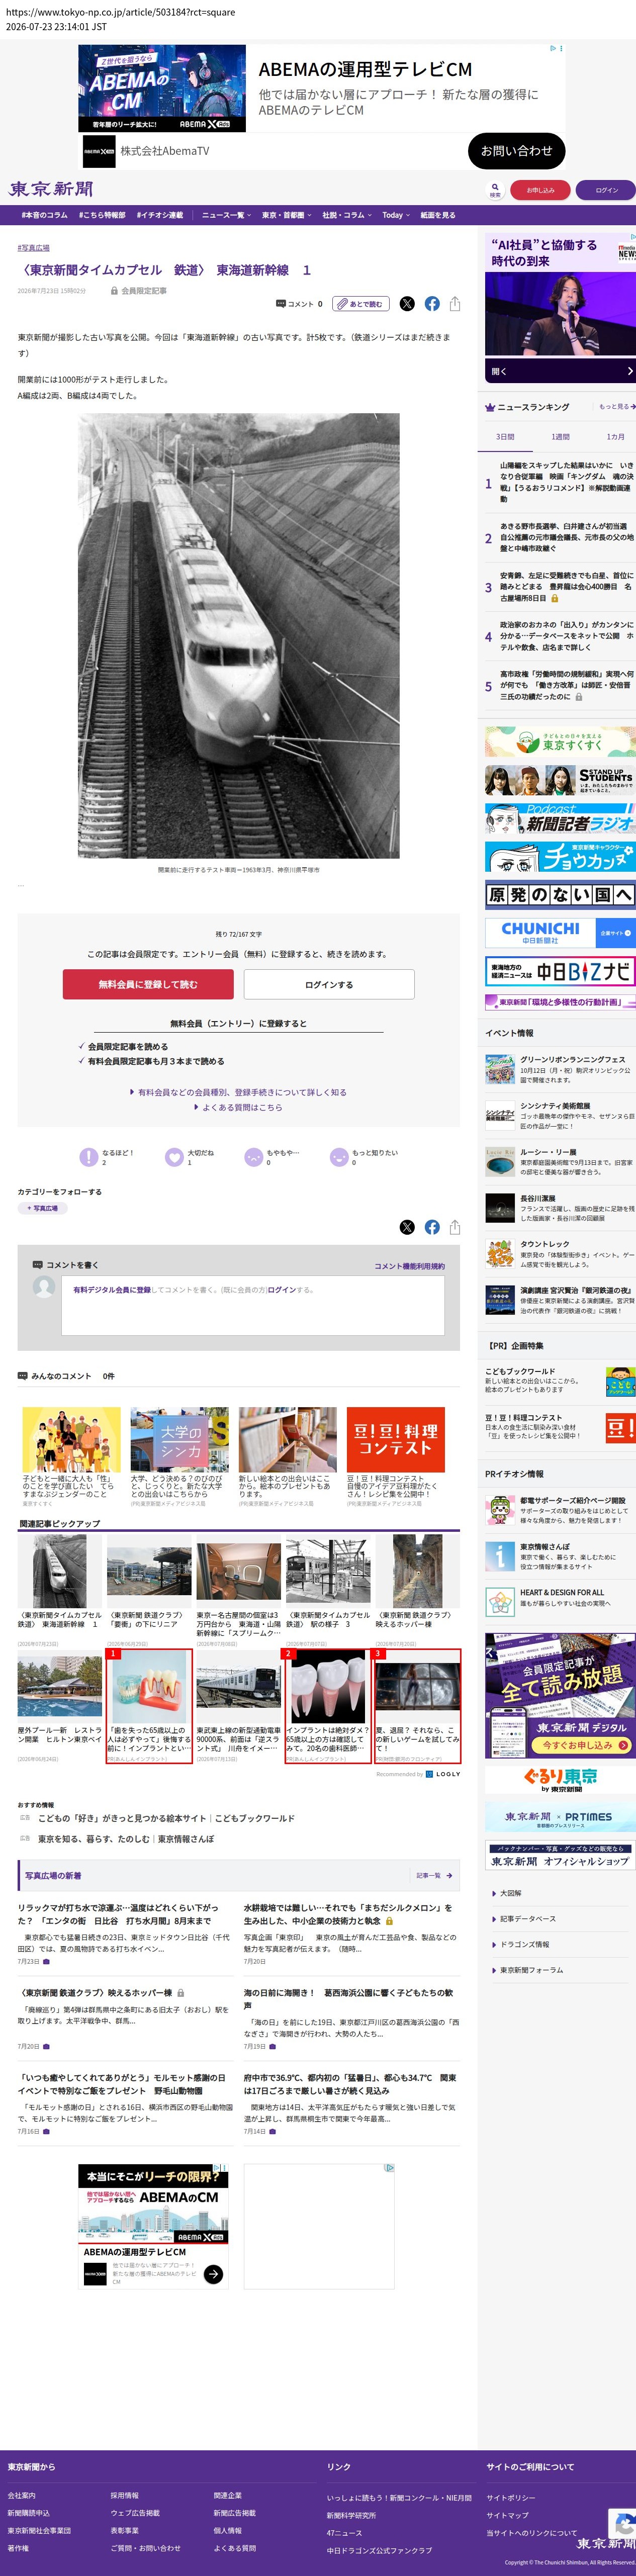This screenshot has height=2576, width=636.
Task: Expand the ニュース一覧 menu dropdown
Action: pos(226,215)
